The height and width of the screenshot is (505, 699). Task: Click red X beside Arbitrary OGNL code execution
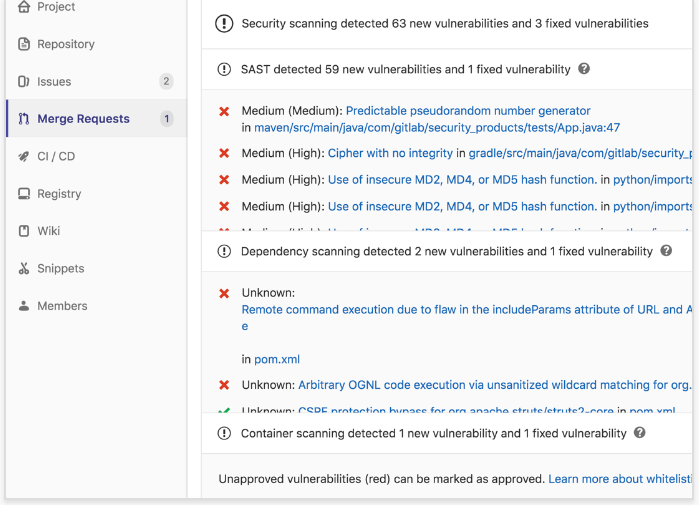(x=224, y=385)
